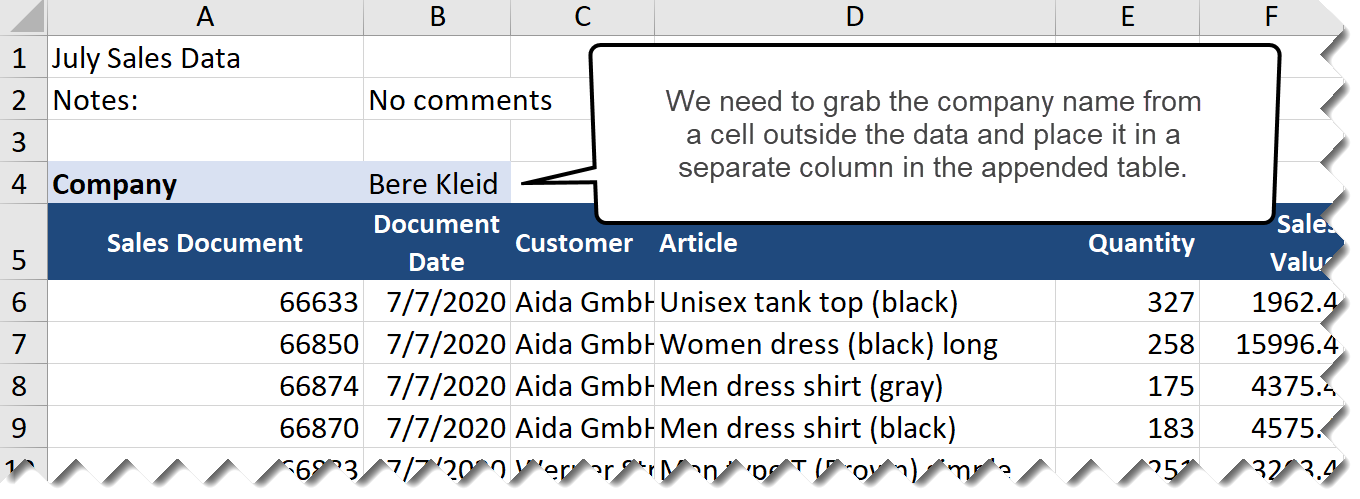Click the select-all corner triangle
This screenshot has width=1360, height=499.
pos(23,17)
